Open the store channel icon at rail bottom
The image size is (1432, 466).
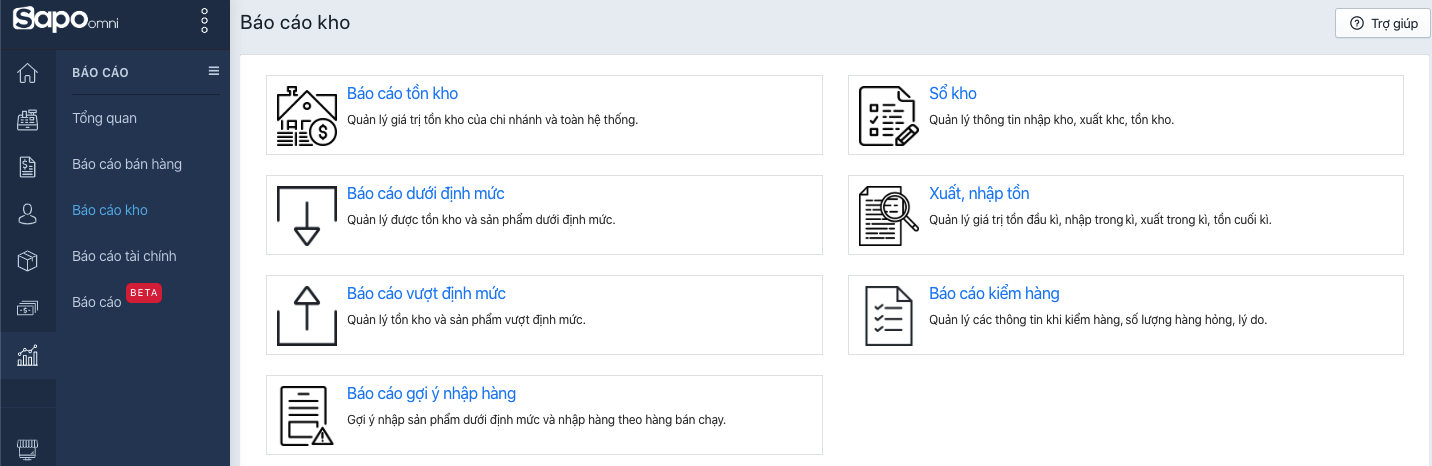[x=28, y=448]
